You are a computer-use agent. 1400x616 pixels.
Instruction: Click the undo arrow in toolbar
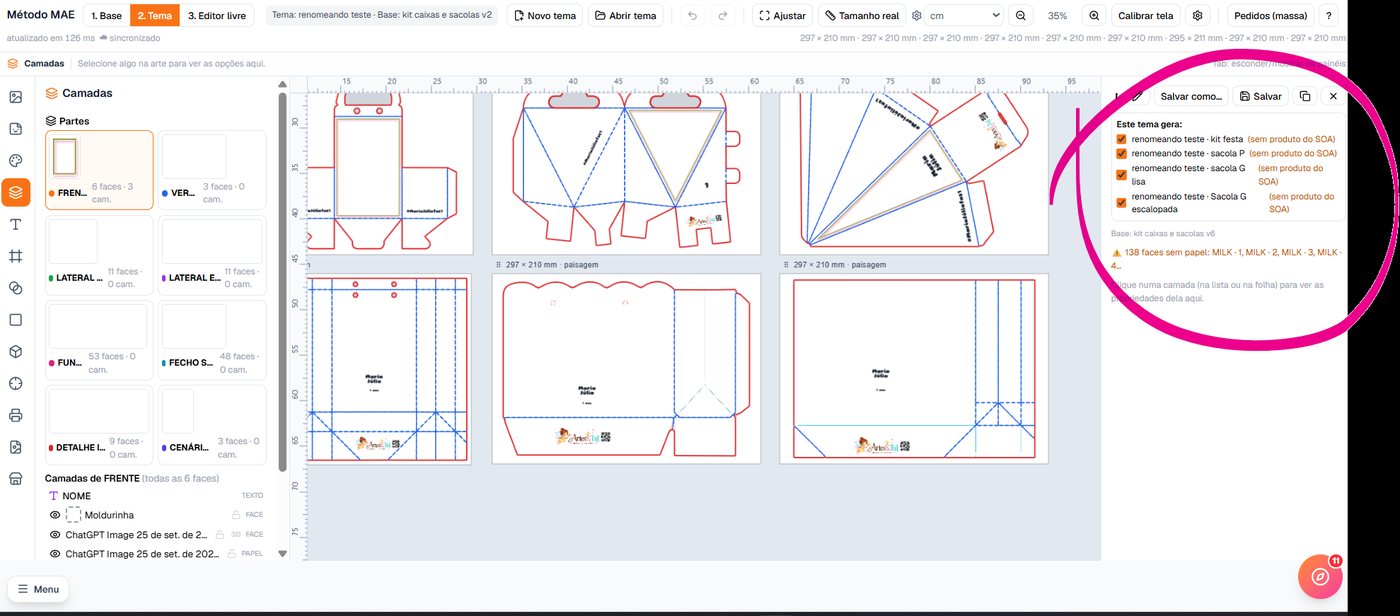(x=693, y=16)
